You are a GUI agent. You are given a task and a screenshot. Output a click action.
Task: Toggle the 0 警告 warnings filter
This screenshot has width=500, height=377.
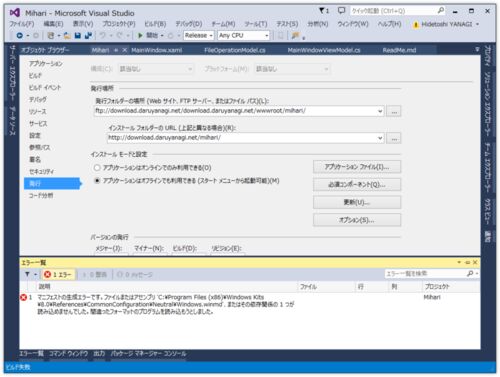click(x=95, y=275)
